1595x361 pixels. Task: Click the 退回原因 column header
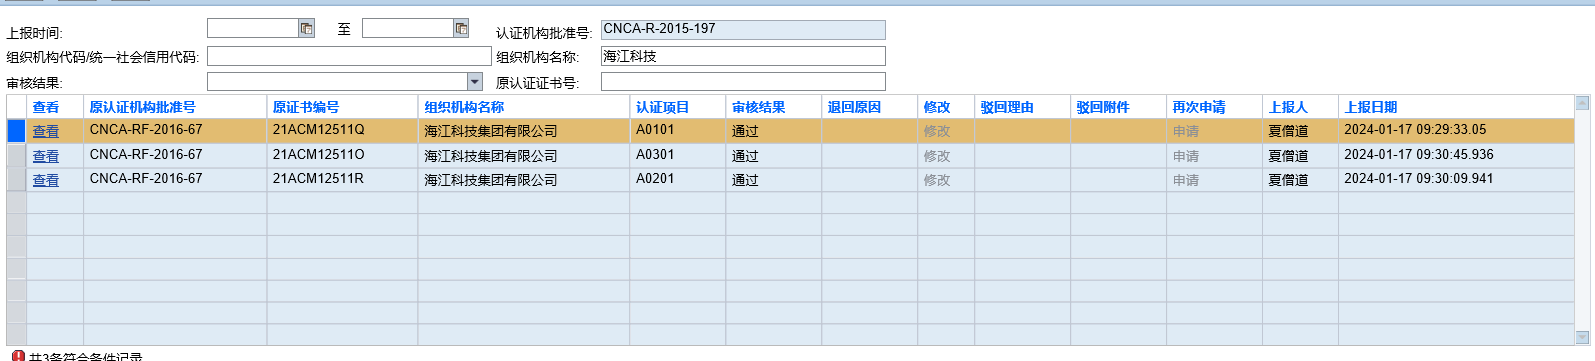pos(854,107)
